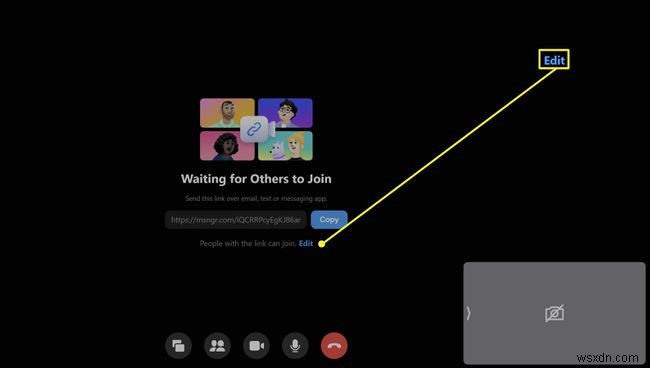Select the msngr.com room link field
This screenshot has height=368, width=650.
point(236,220)
